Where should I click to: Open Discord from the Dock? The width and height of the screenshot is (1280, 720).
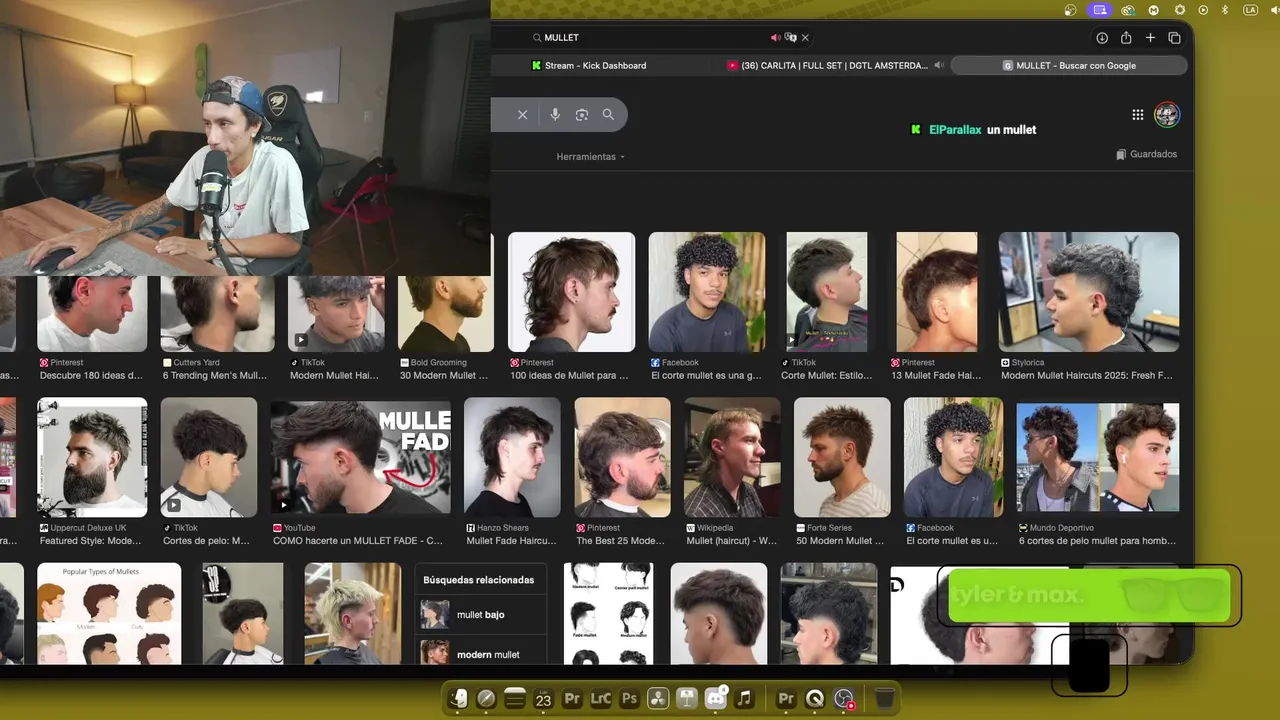coord(716,699)
